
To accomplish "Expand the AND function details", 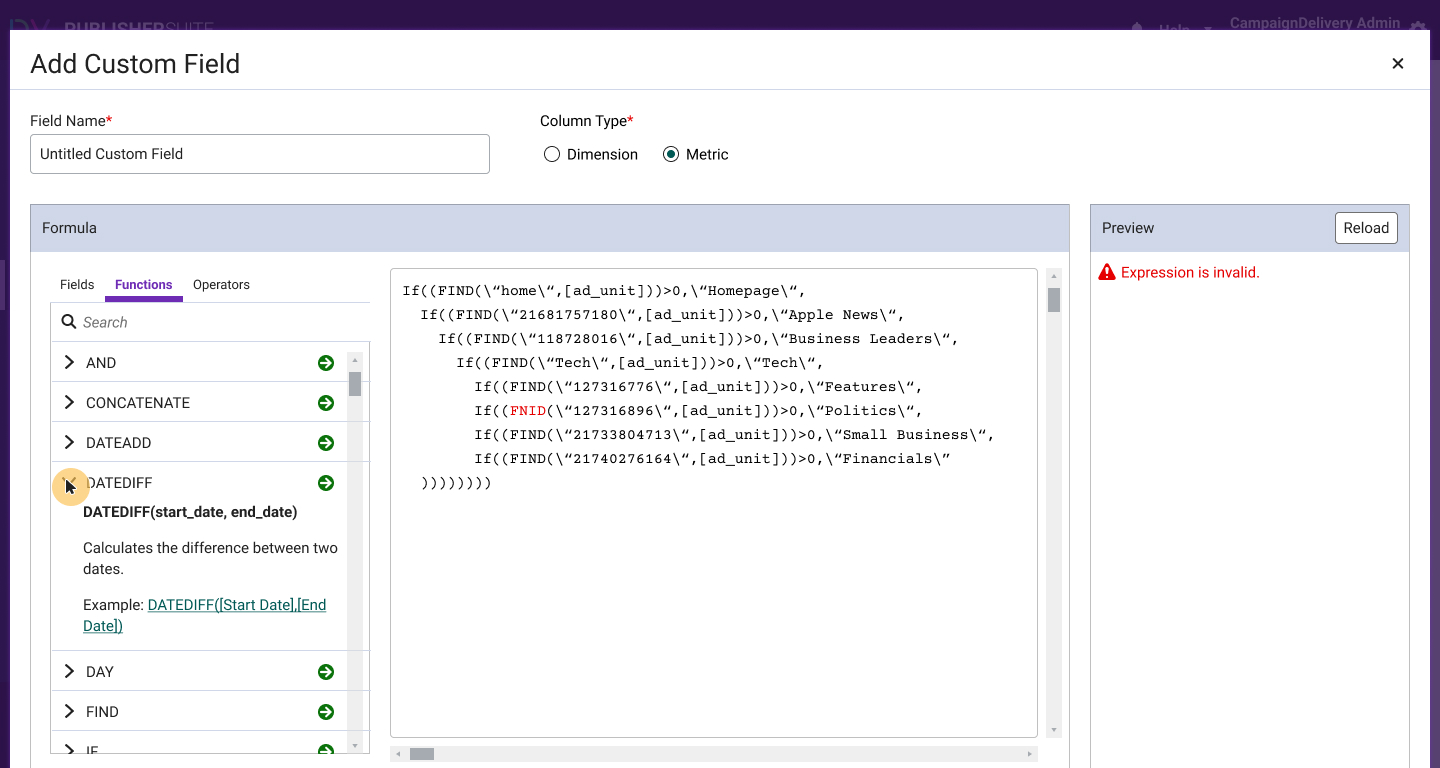I will coord(68,362).
